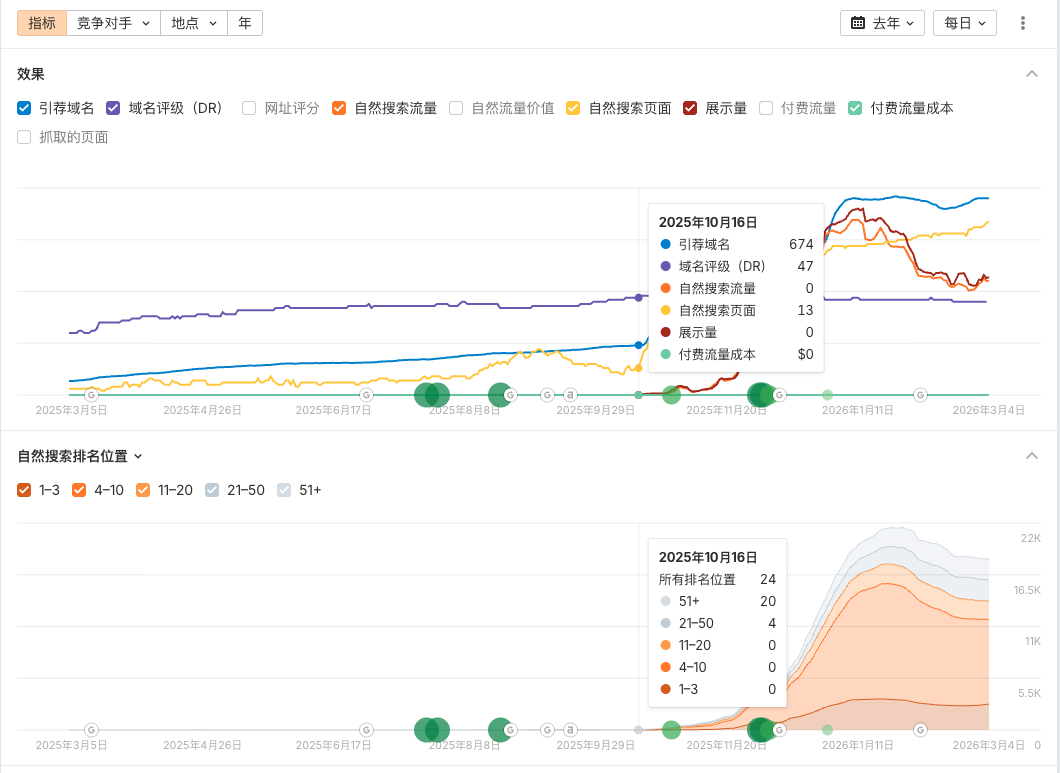Enable the 付费流量 checkbox

tap(765, 108)
